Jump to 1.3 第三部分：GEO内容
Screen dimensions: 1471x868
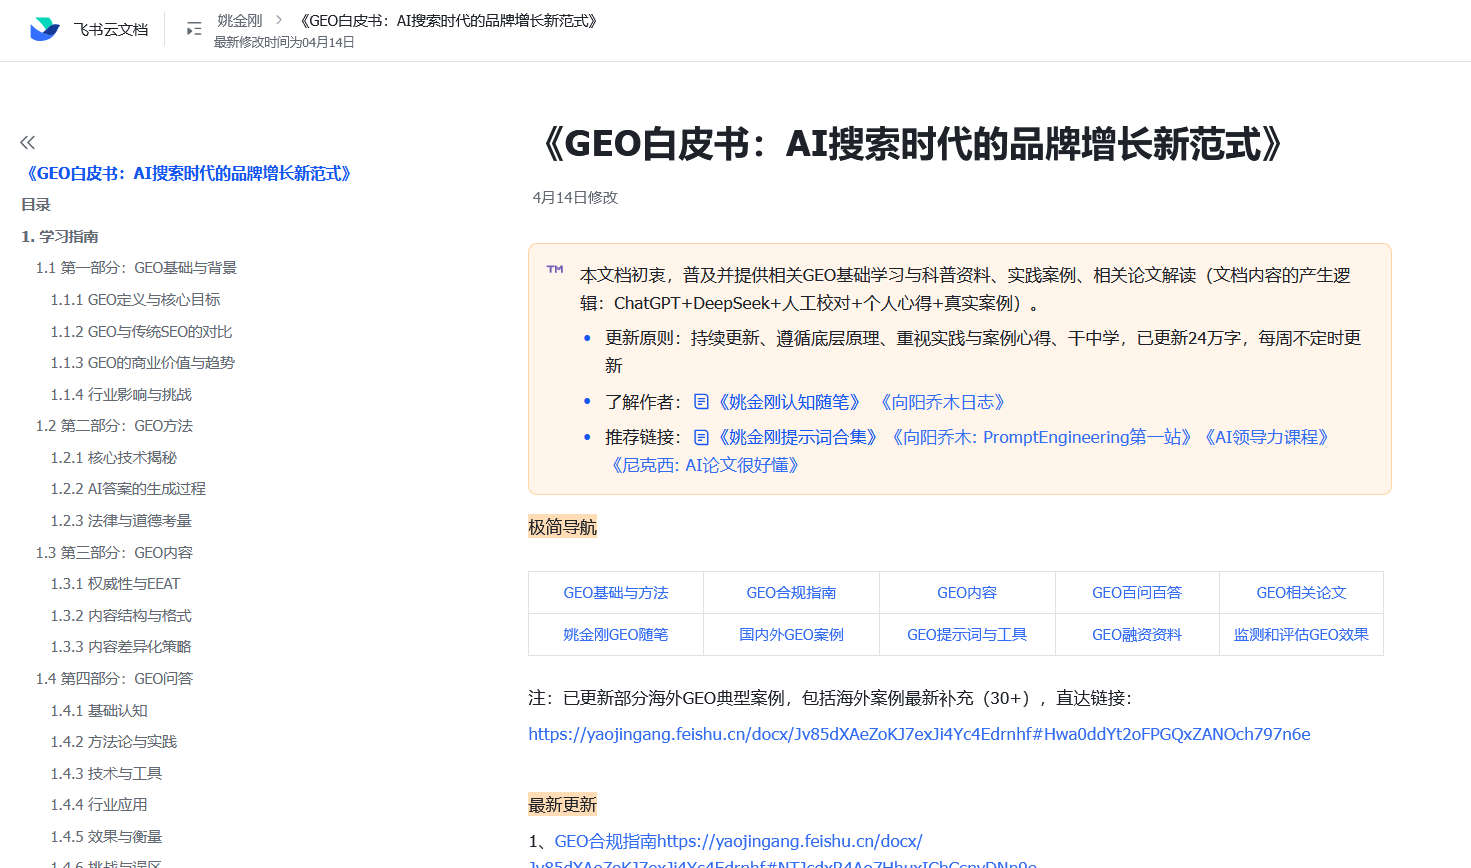[x=114, y=553]
